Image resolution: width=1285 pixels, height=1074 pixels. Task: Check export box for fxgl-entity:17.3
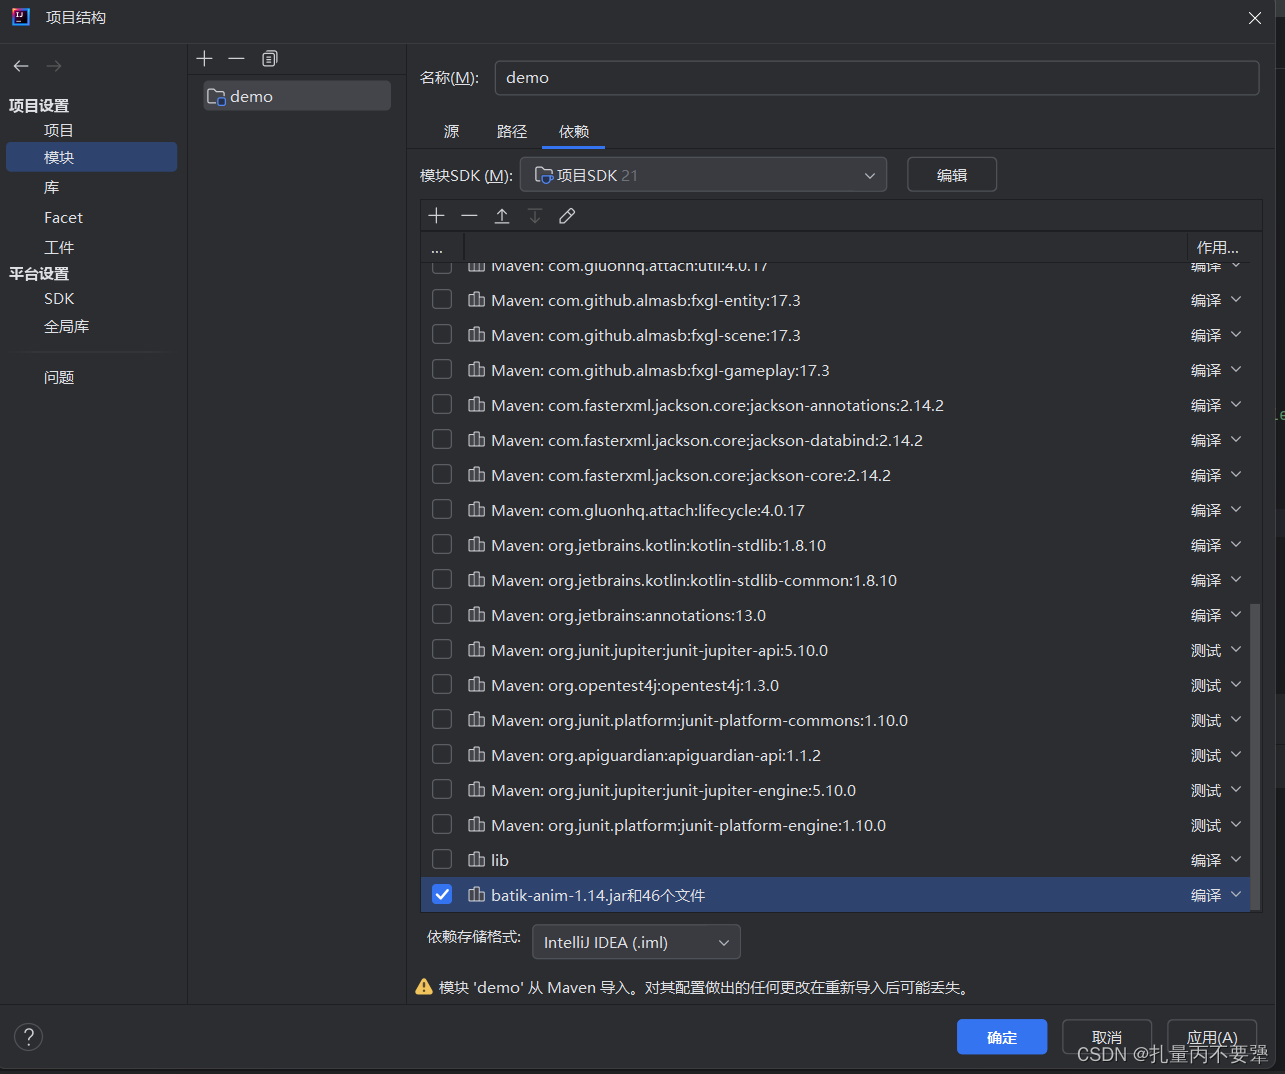coord(442,299)
